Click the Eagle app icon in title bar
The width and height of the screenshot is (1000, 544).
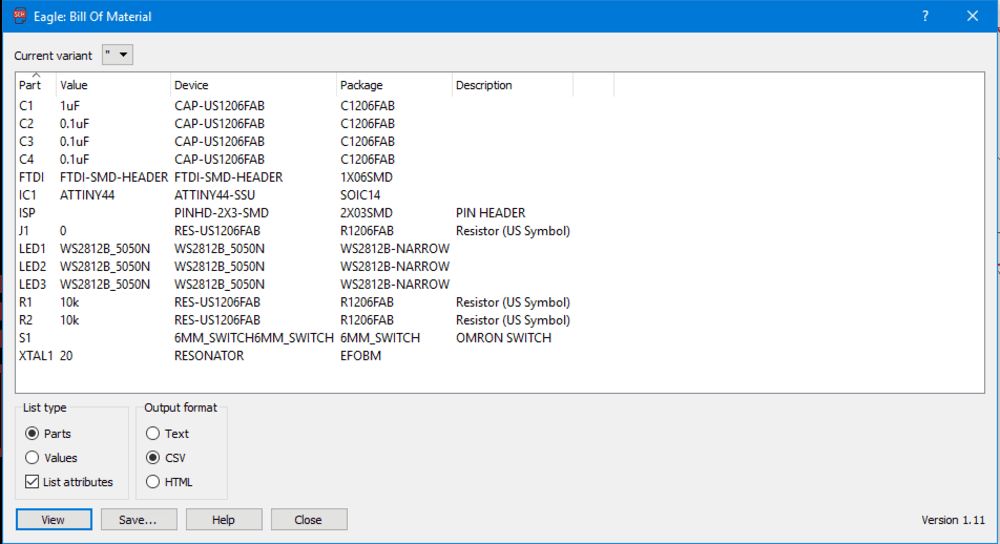pyautogui.click(x=20, y=15)
